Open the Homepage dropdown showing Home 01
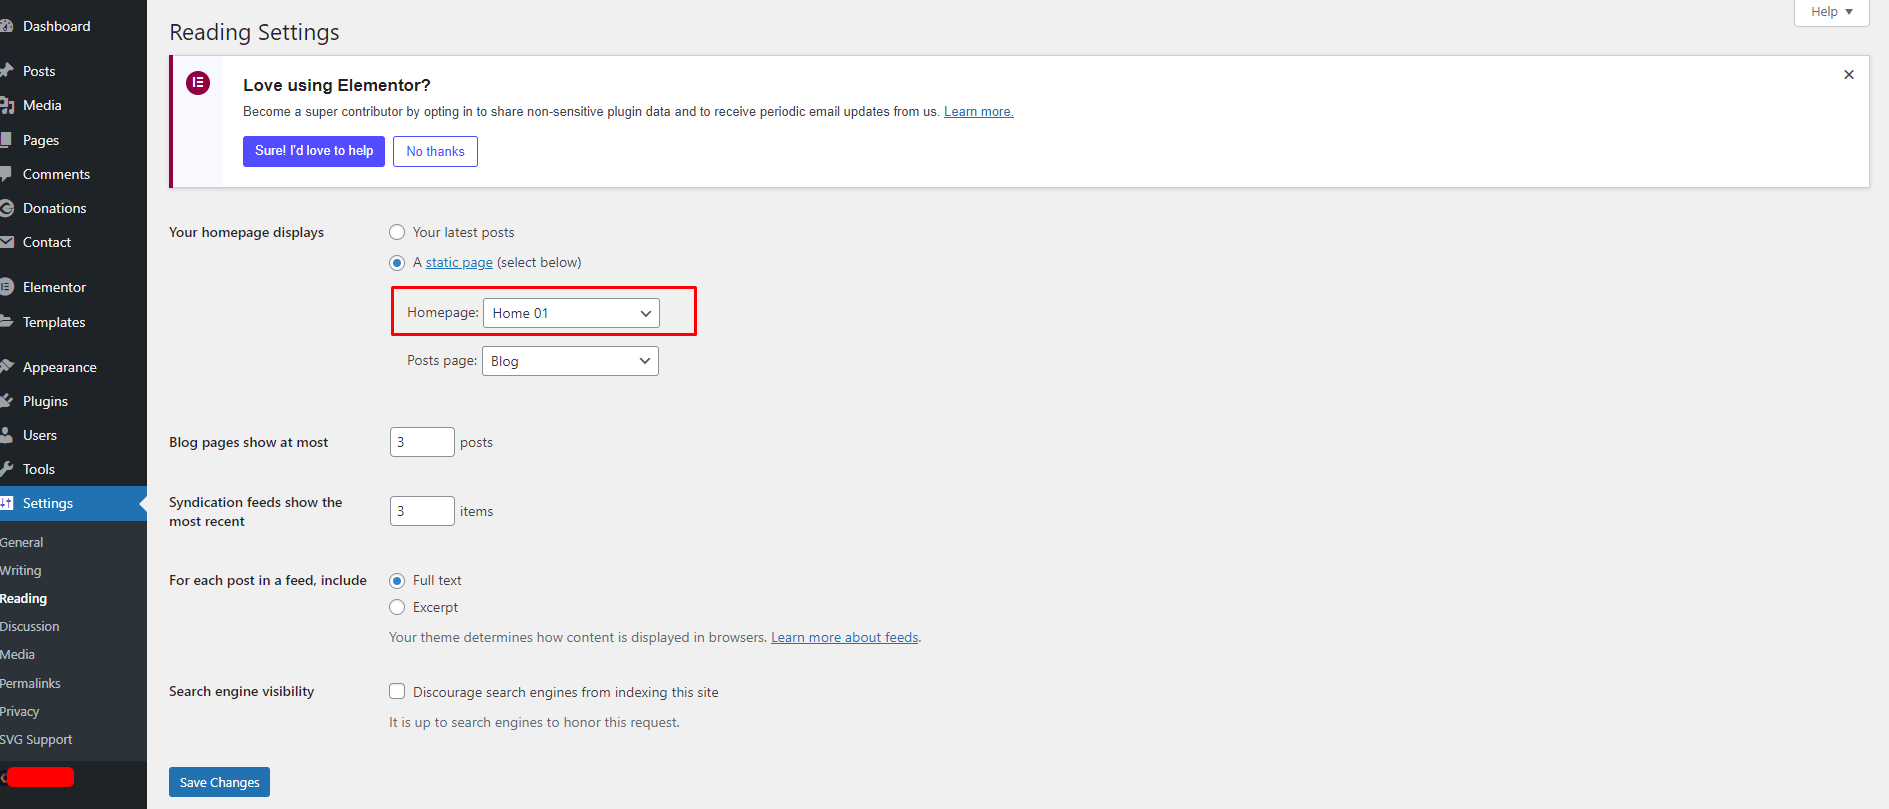The height and width of the screenshot is (809, 1889). point(571,313)
